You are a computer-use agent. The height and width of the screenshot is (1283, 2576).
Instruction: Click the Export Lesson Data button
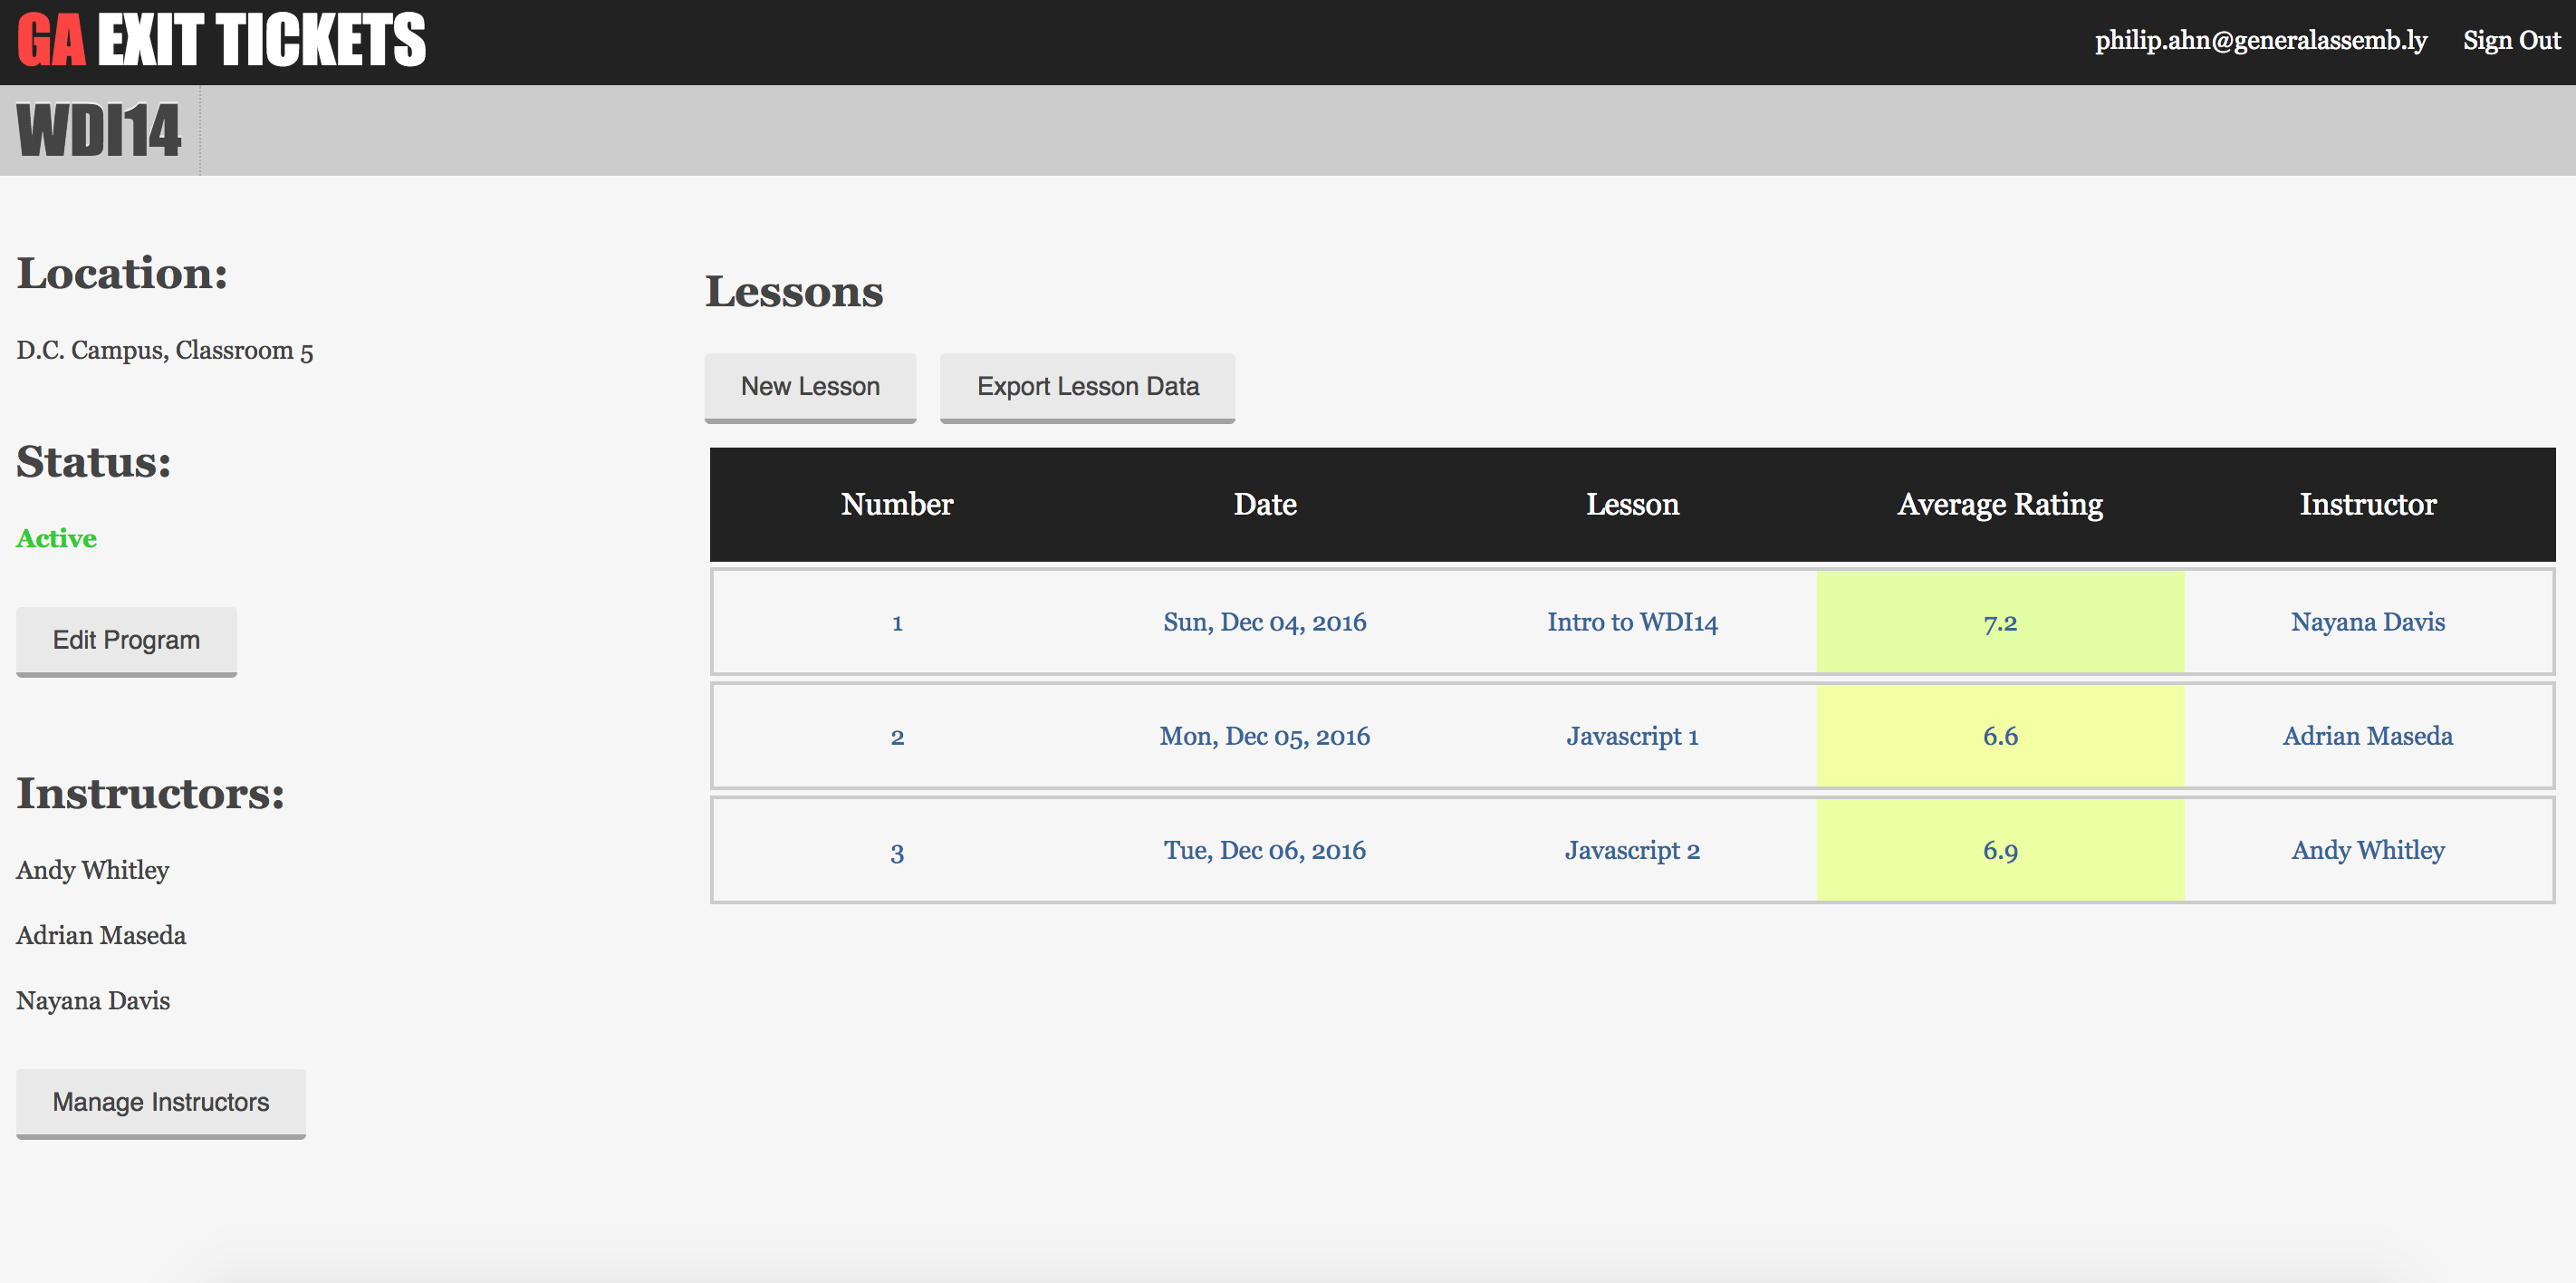pos(1086,384)
